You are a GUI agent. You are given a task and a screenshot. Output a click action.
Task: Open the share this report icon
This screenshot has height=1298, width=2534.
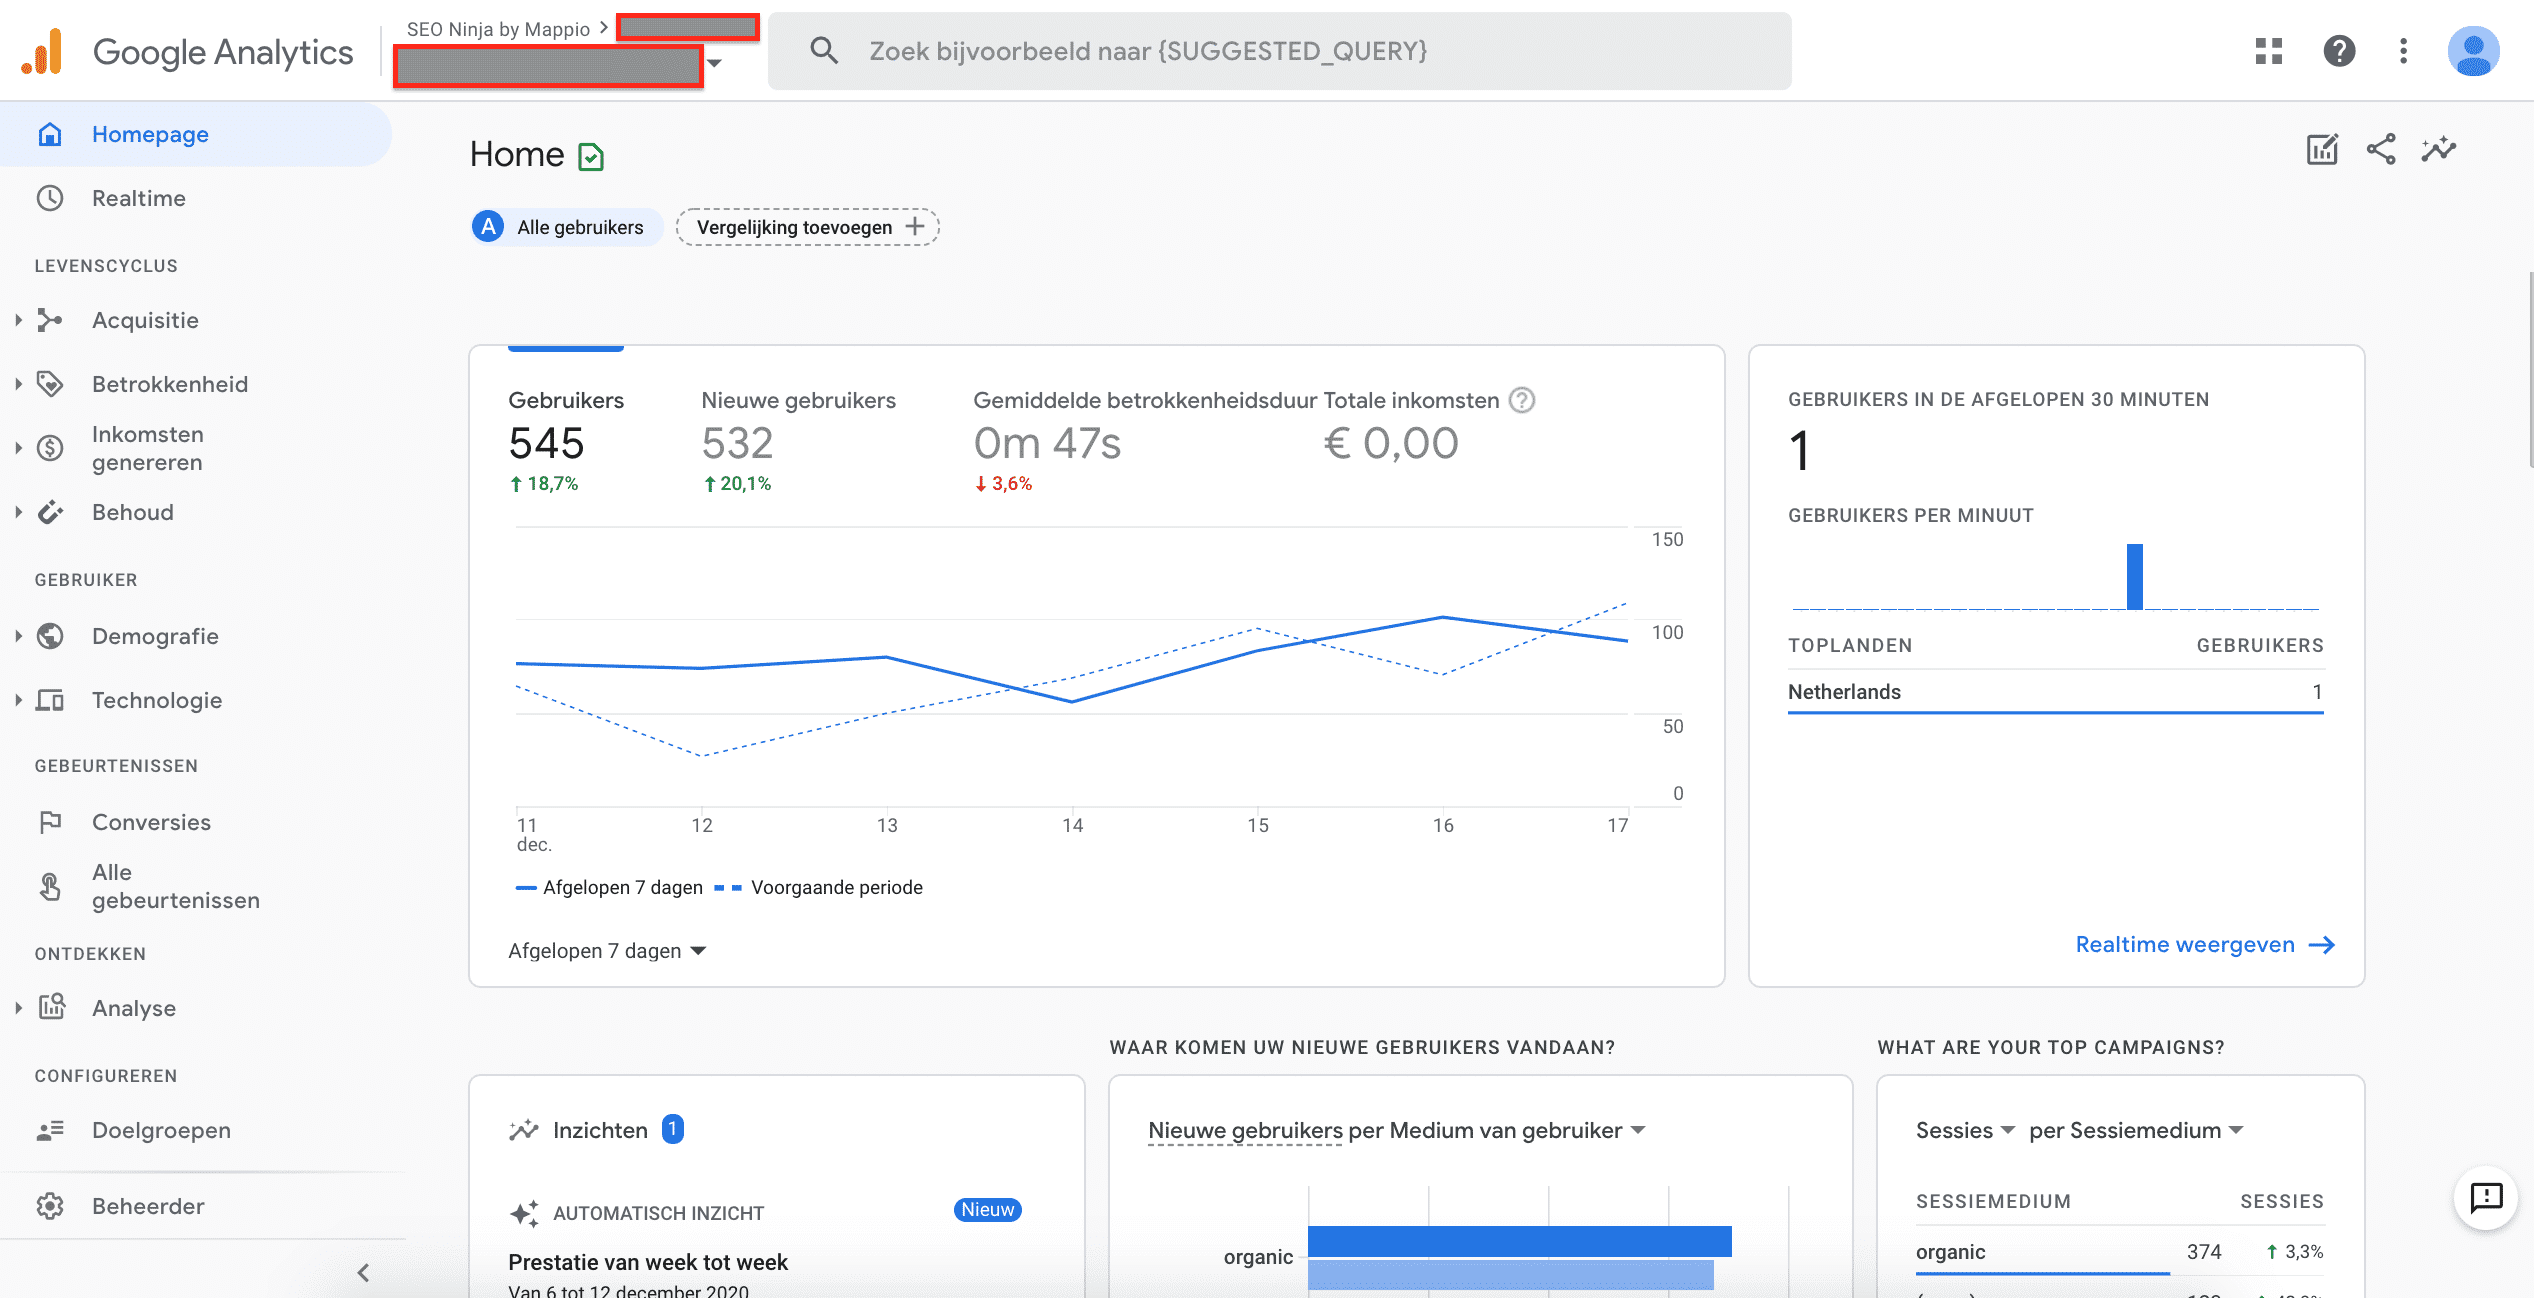click(x=2381, y=148)
